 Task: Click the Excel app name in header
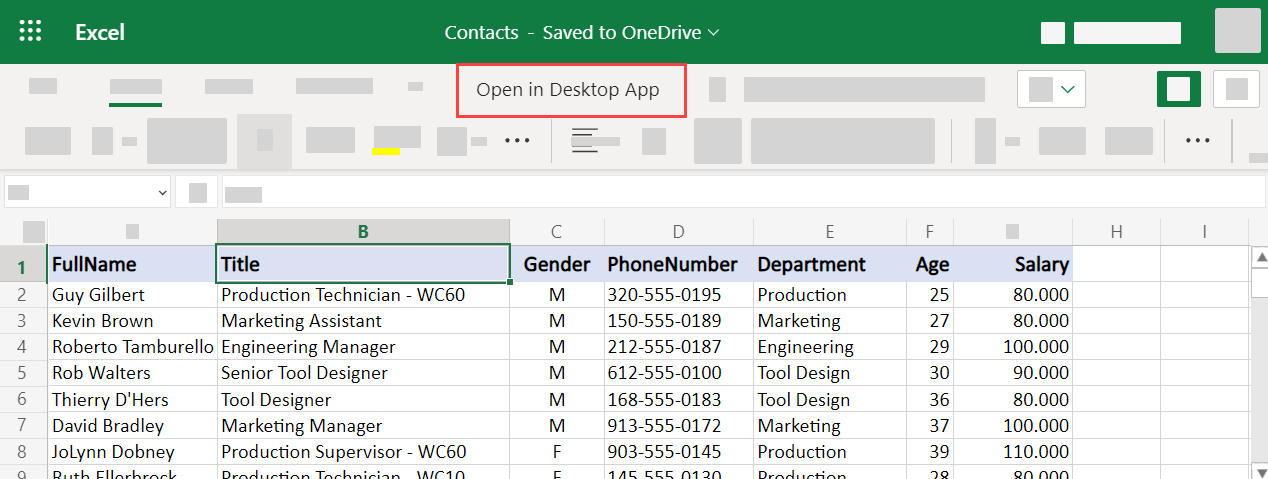click(x=100, y=32)
